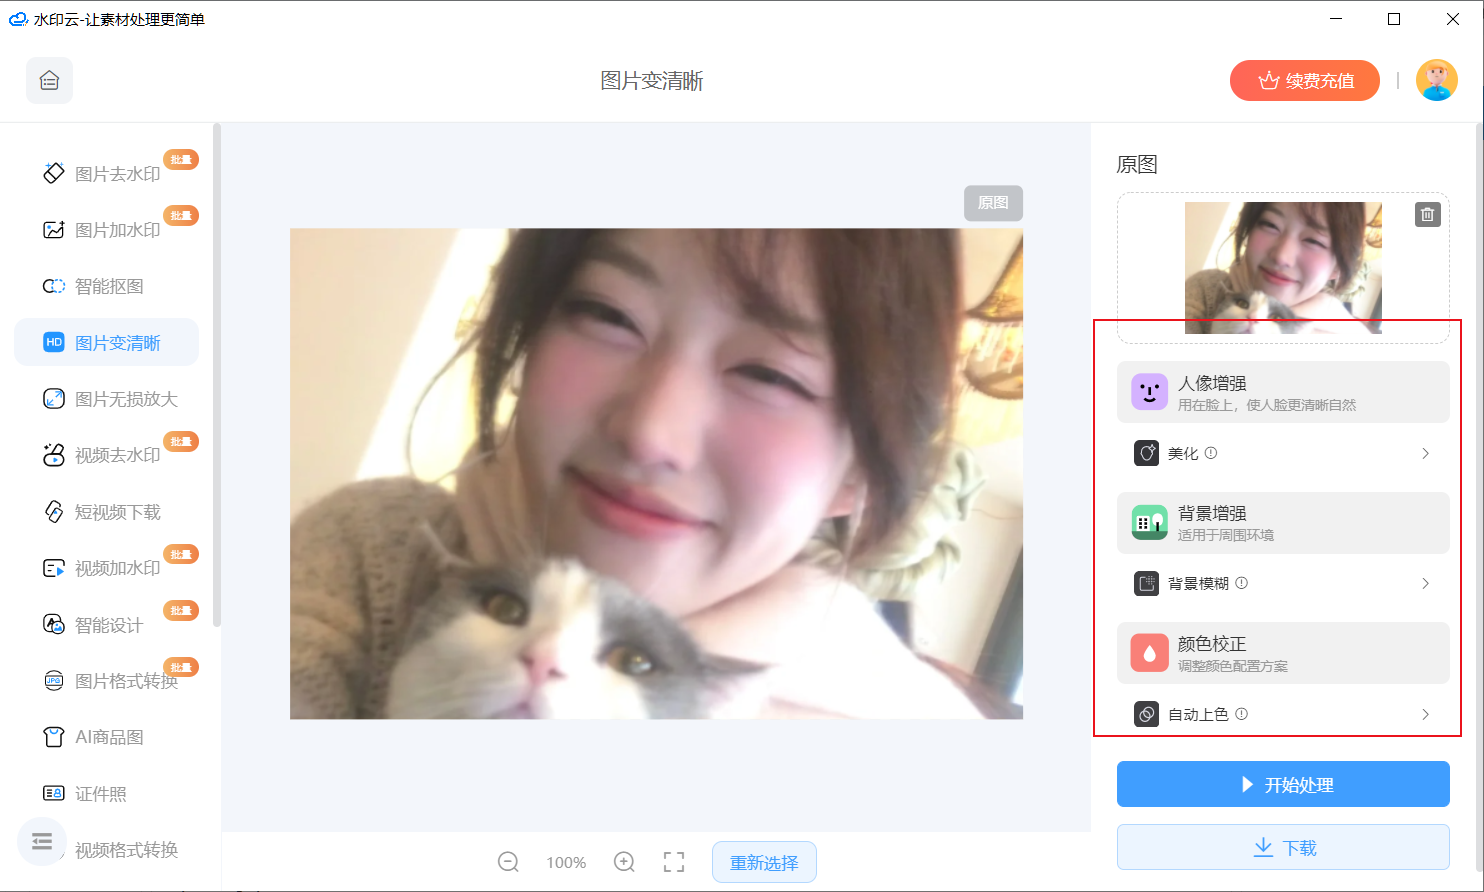Click the 100% zoom value
Viewport: 1484px width, 892px height.
[x=566, y=863]
